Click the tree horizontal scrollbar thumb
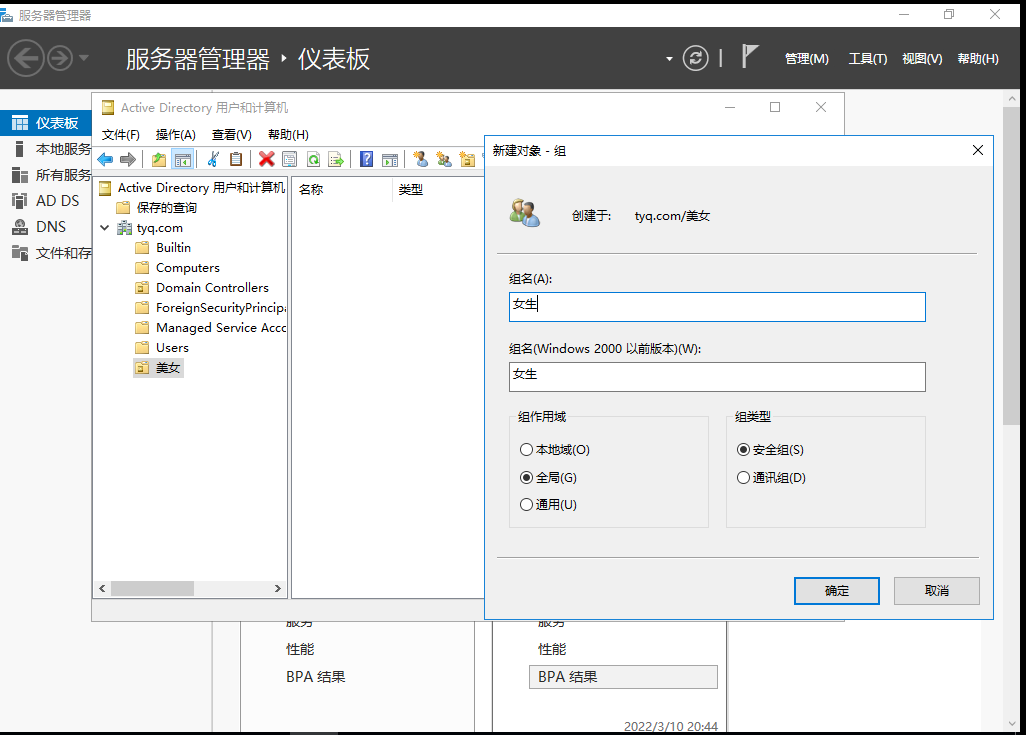1026x735 pixels. tap(152, 588)
